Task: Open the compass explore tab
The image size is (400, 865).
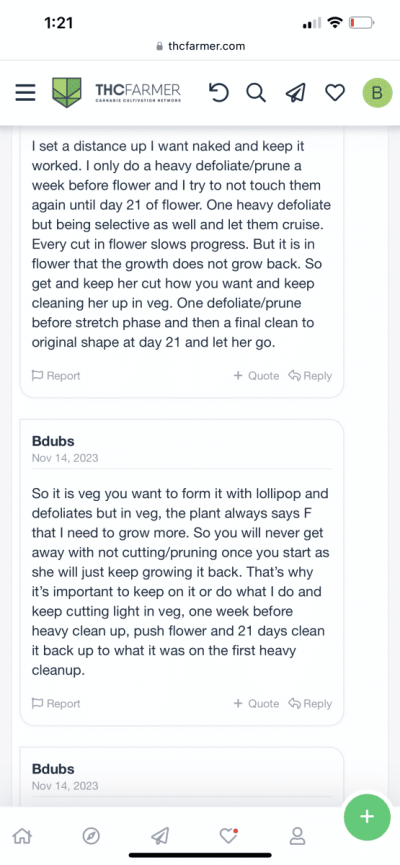Action: click(x=91, y=836)
